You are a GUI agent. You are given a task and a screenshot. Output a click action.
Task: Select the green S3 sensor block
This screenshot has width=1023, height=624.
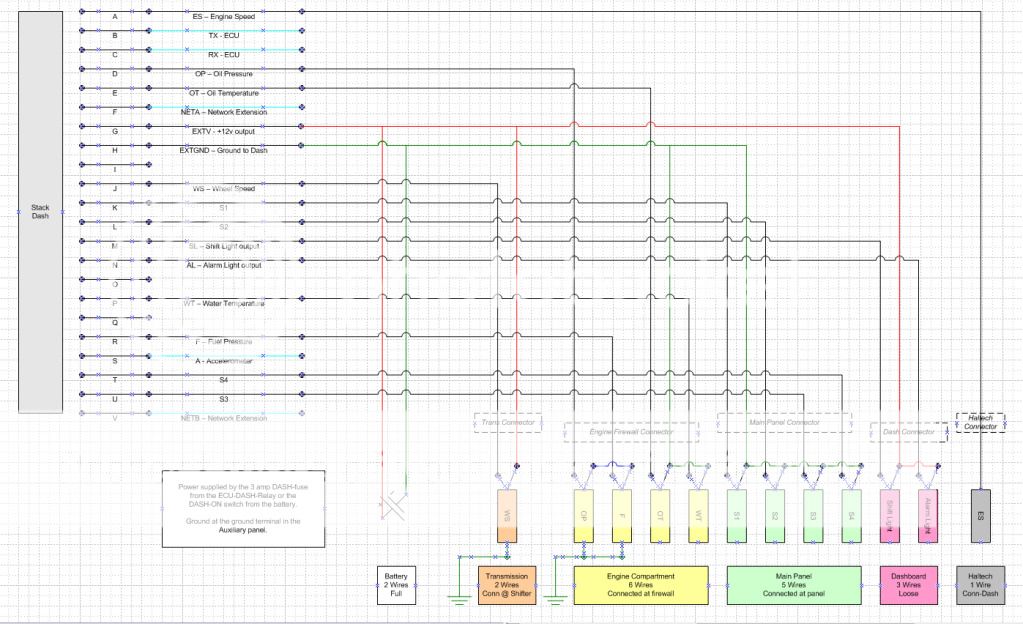(813, 516)
